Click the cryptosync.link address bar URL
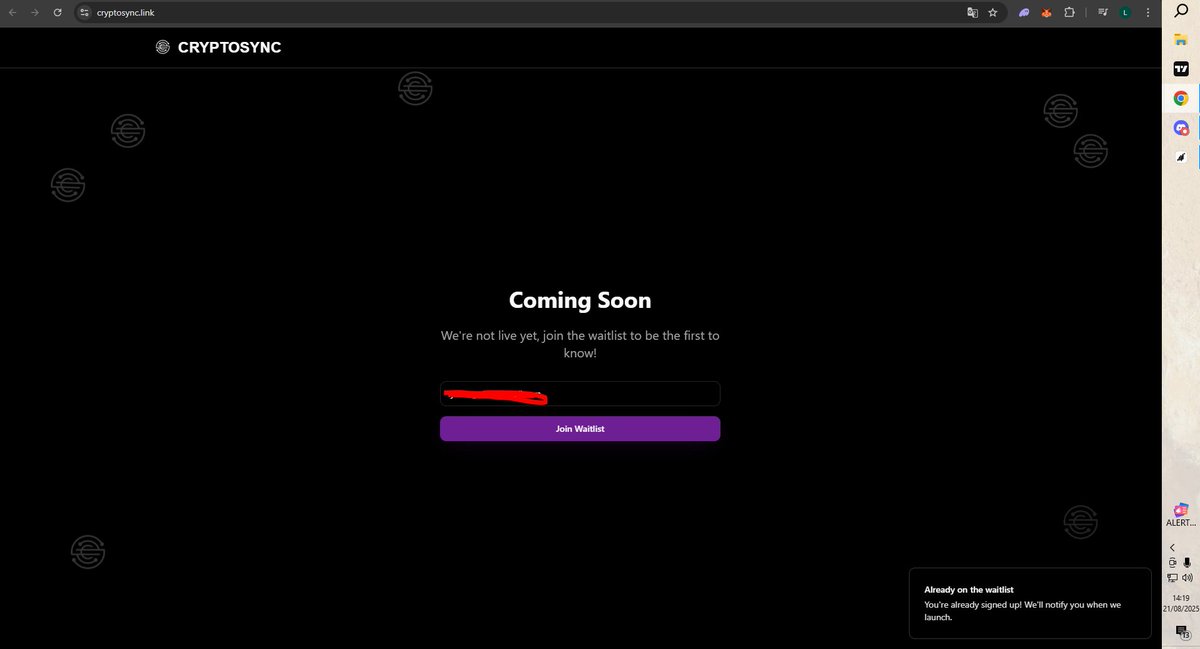The image size is (1200, 649). [125, 13]
